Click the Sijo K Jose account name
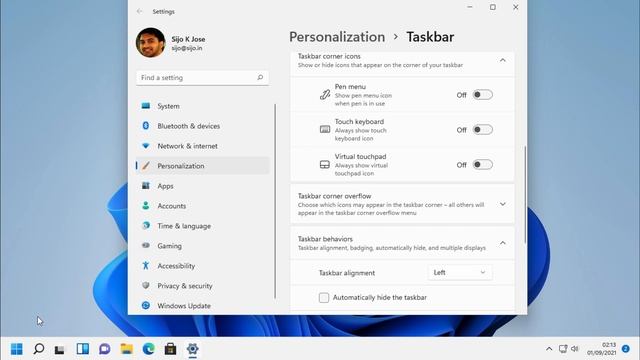640x360 pixels. (x=188, y=39)
